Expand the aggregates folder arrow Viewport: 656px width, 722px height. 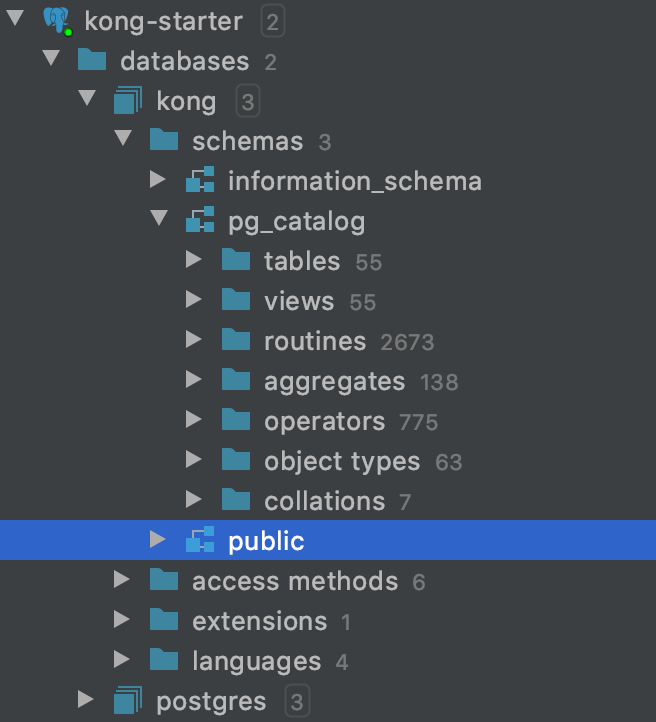click(x=194, y=379)
